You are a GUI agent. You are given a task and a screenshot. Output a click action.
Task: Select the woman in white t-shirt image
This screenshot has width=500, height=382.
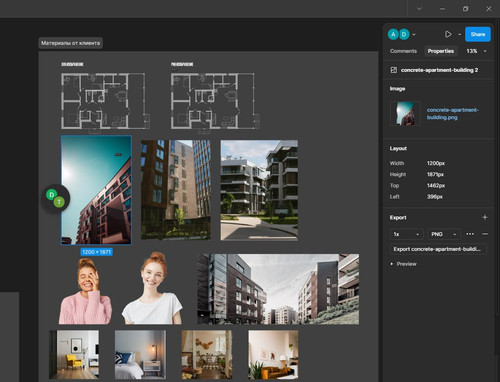click(x=152, y=288)
